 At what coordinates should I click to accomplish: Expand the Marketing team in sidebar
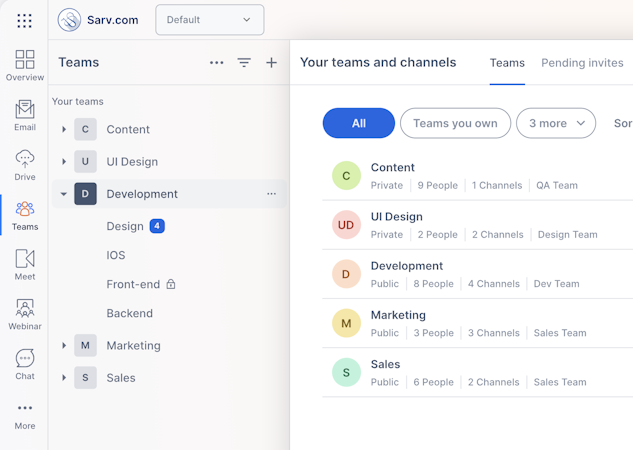64,345
